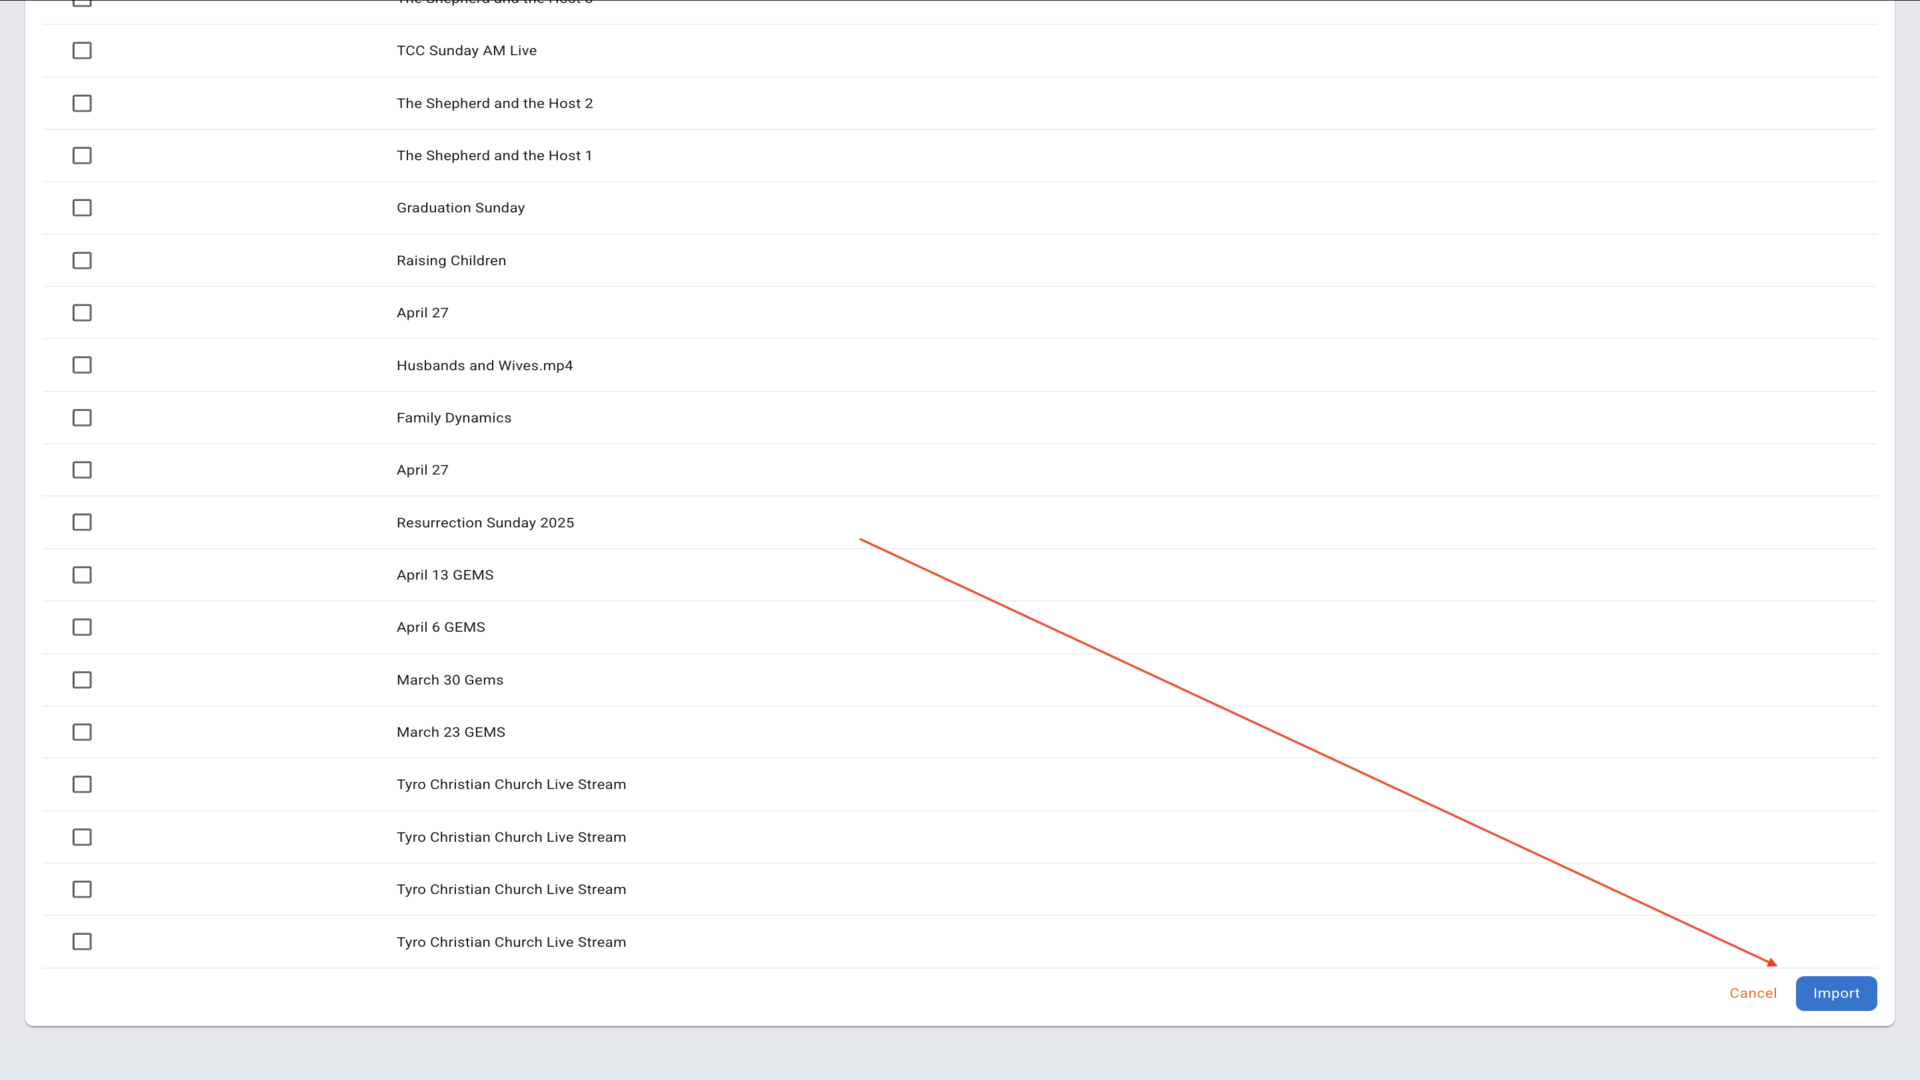Image resolution: width=1920 pixels, height=1080 pixels.
Task: Enable the Graduation Sunday checkbox
Action: [x=82, y=208]
